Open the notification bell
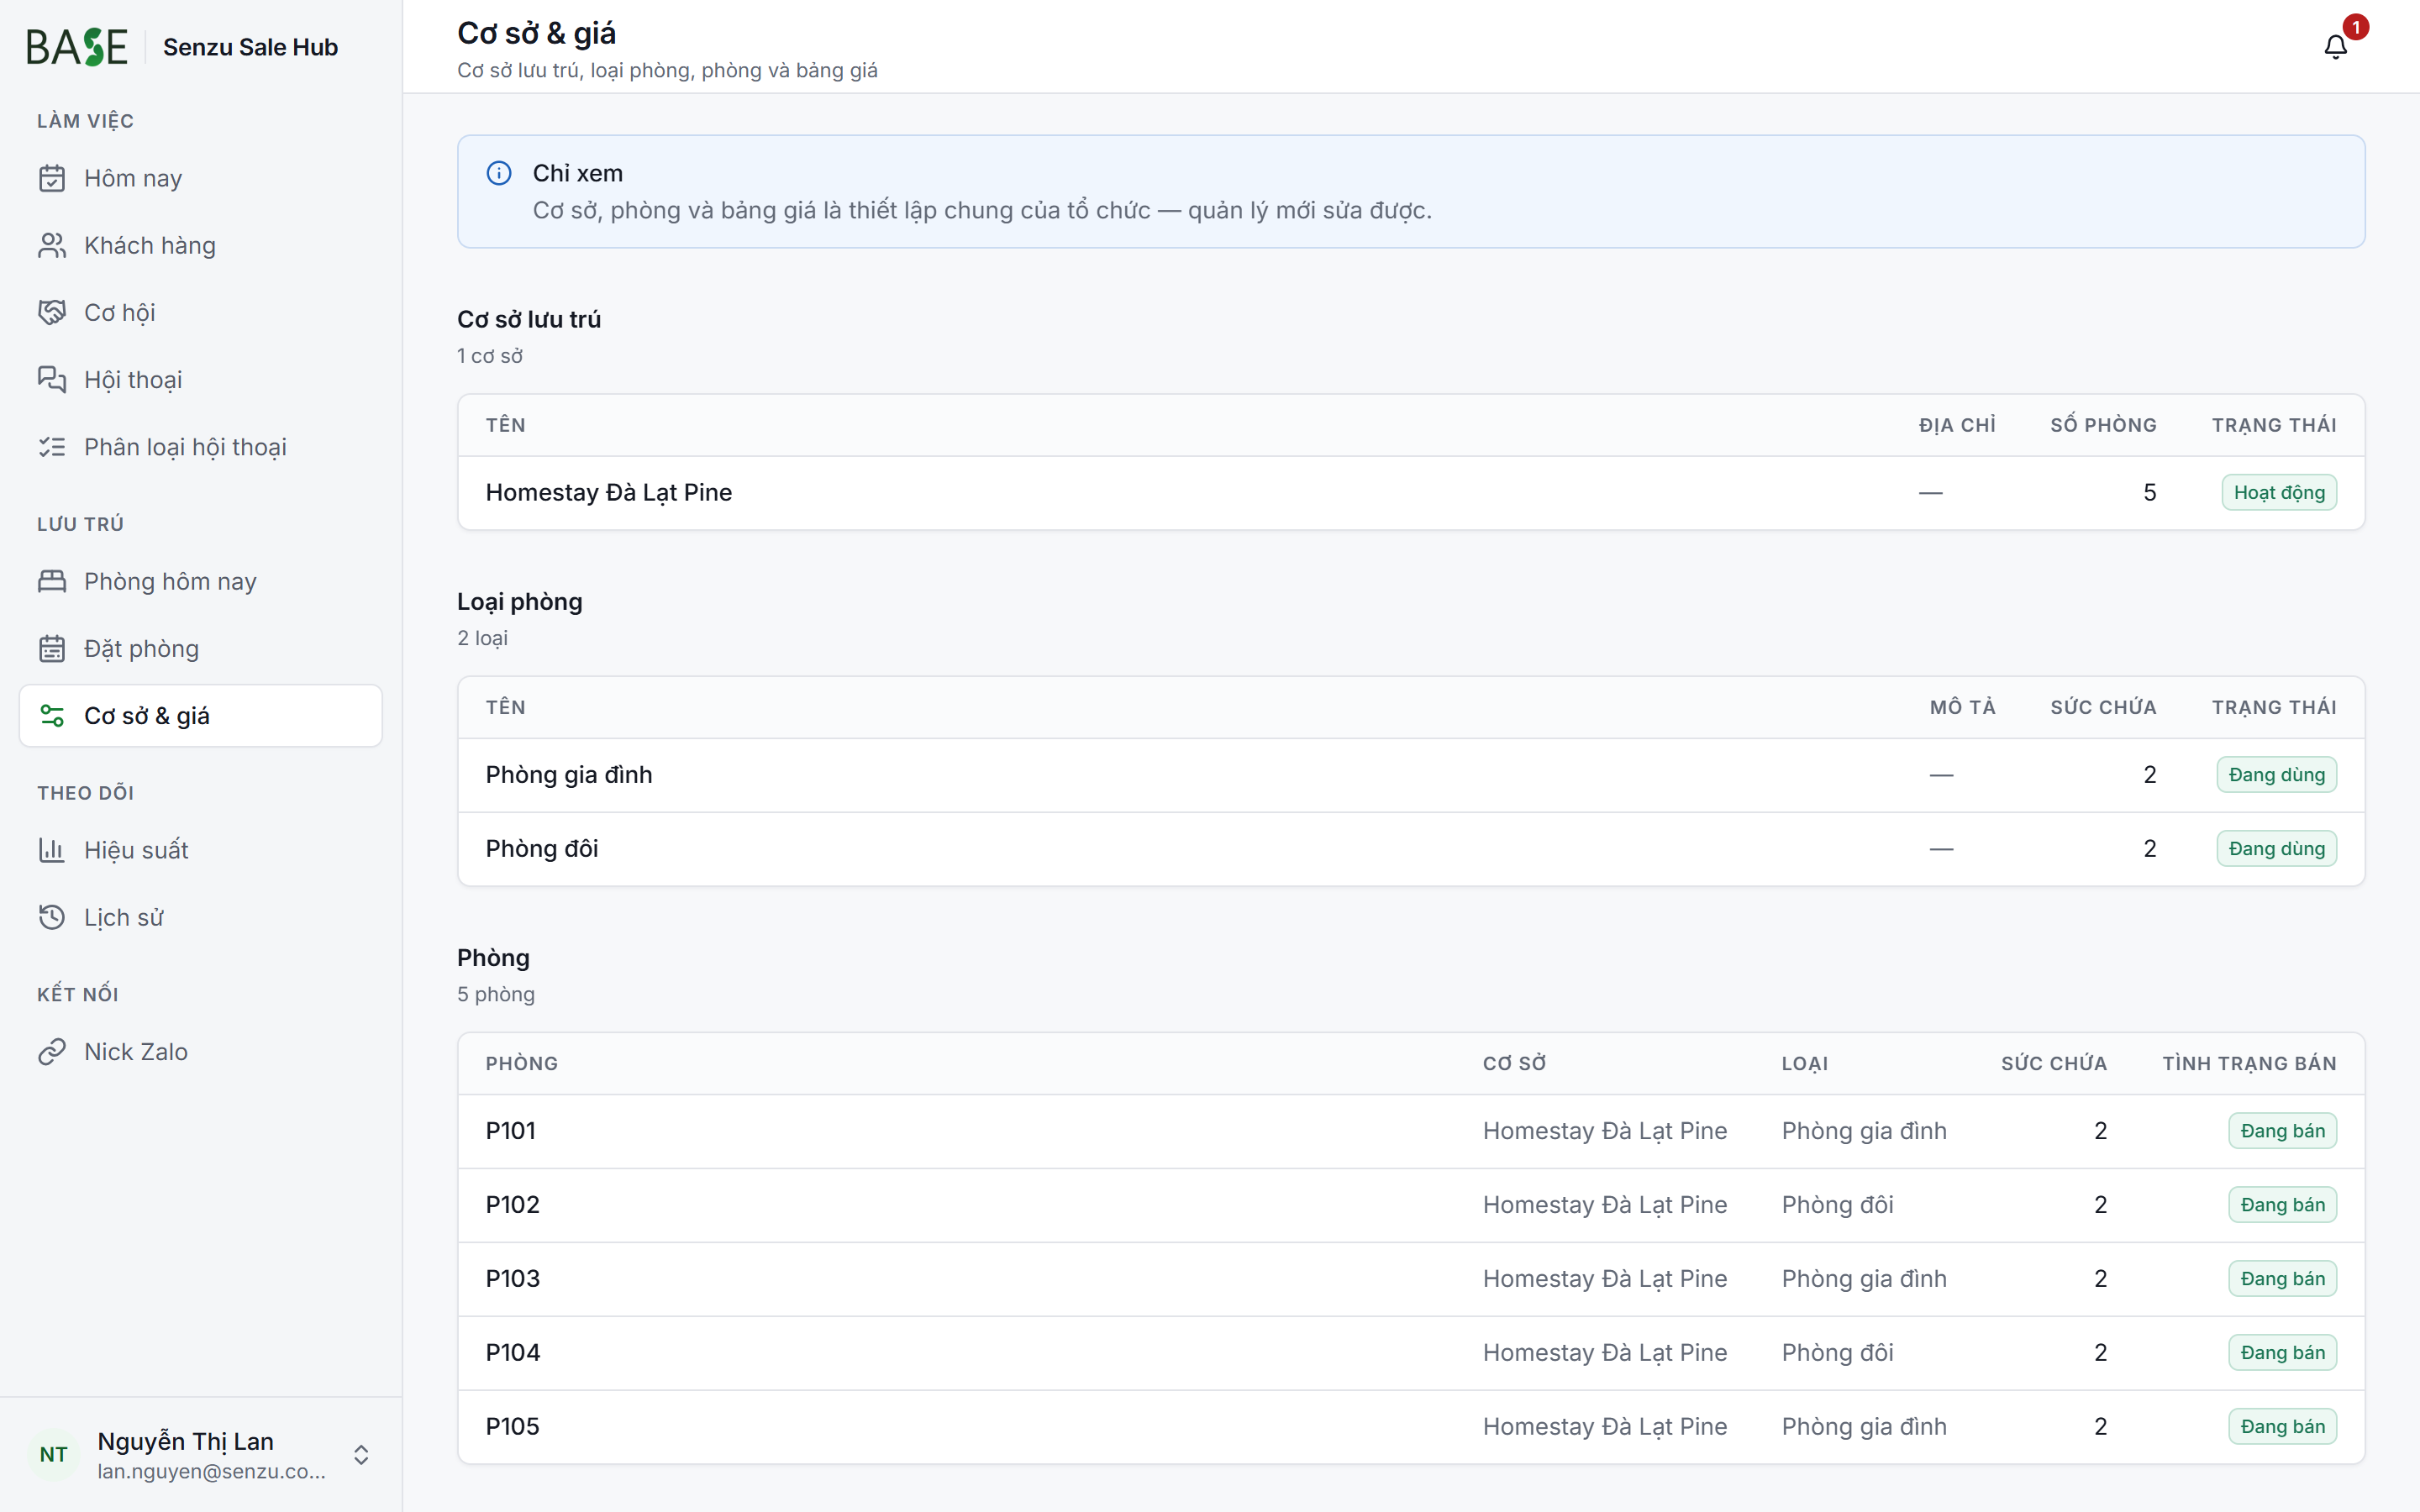This screenshot has height=1512, width=2420. pos(2335,47)
